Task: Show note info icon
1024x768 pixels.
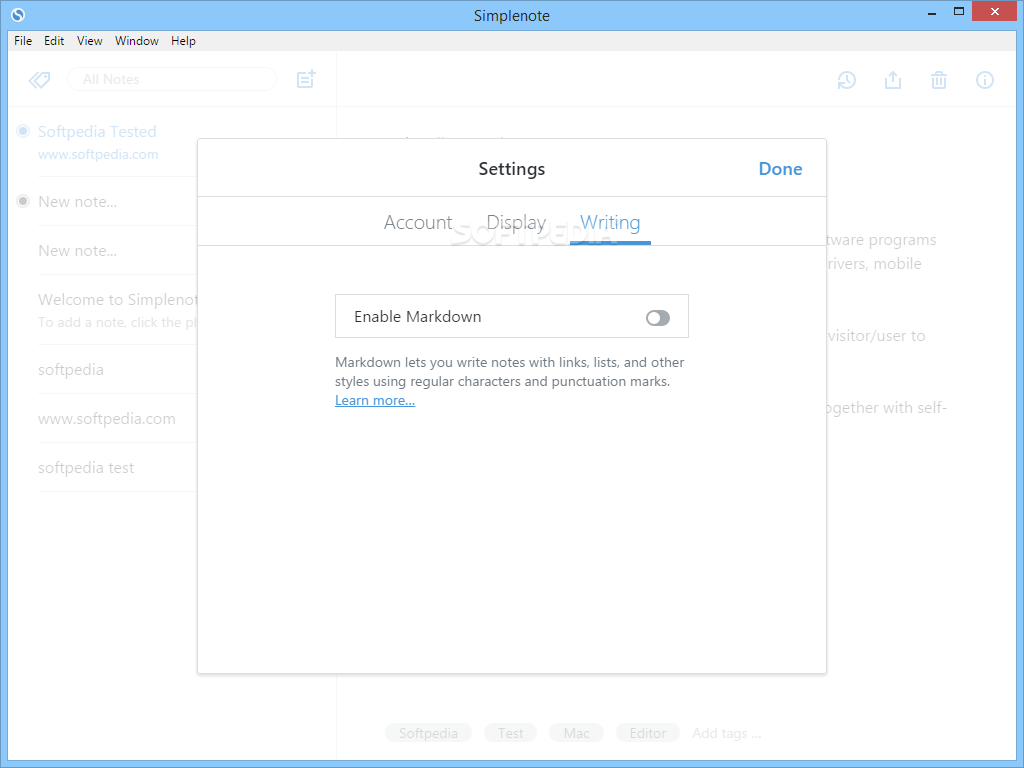Action: click(985, 80)
